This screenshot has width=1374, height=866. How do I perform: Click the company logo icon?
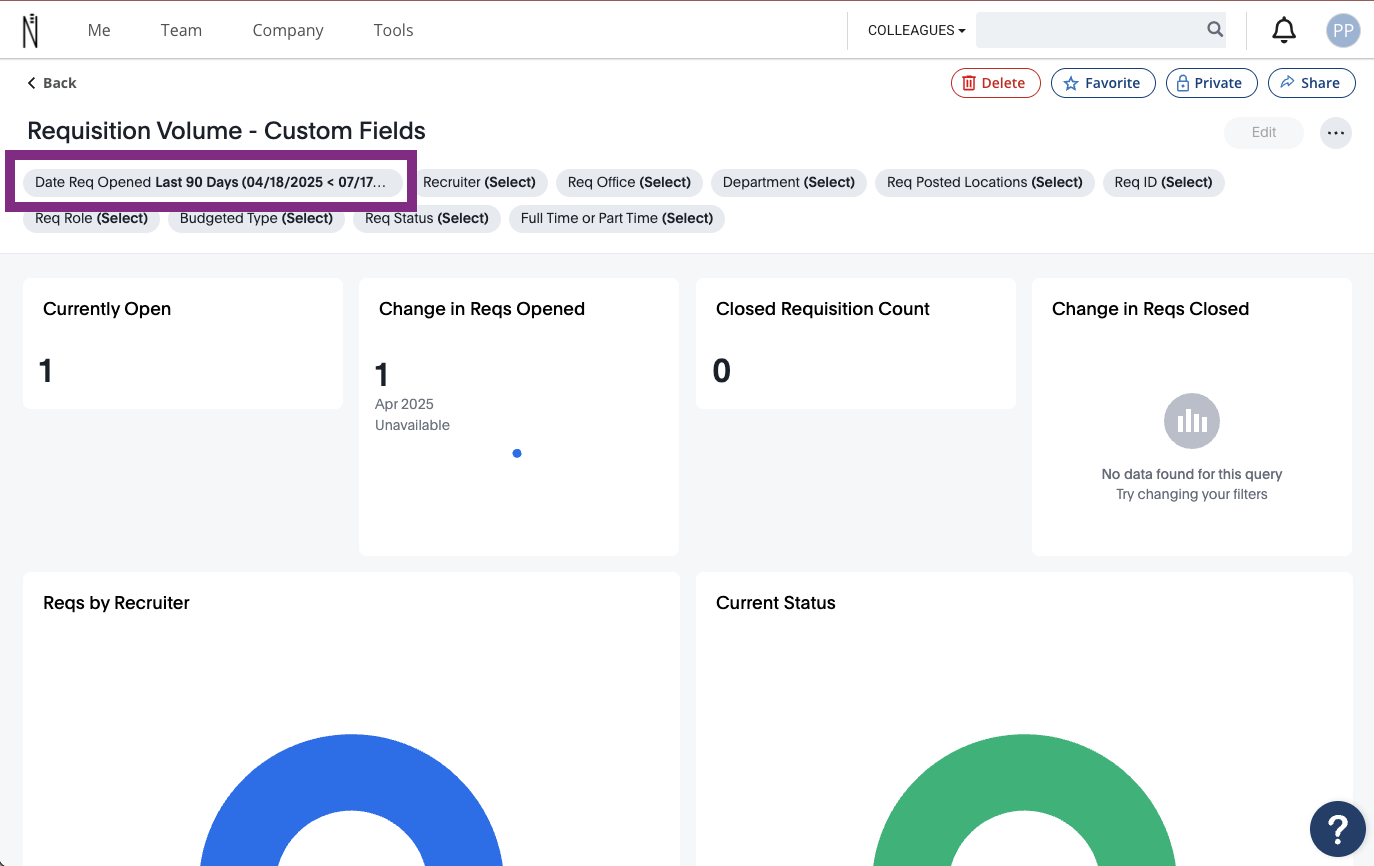(x=31, y=30)
